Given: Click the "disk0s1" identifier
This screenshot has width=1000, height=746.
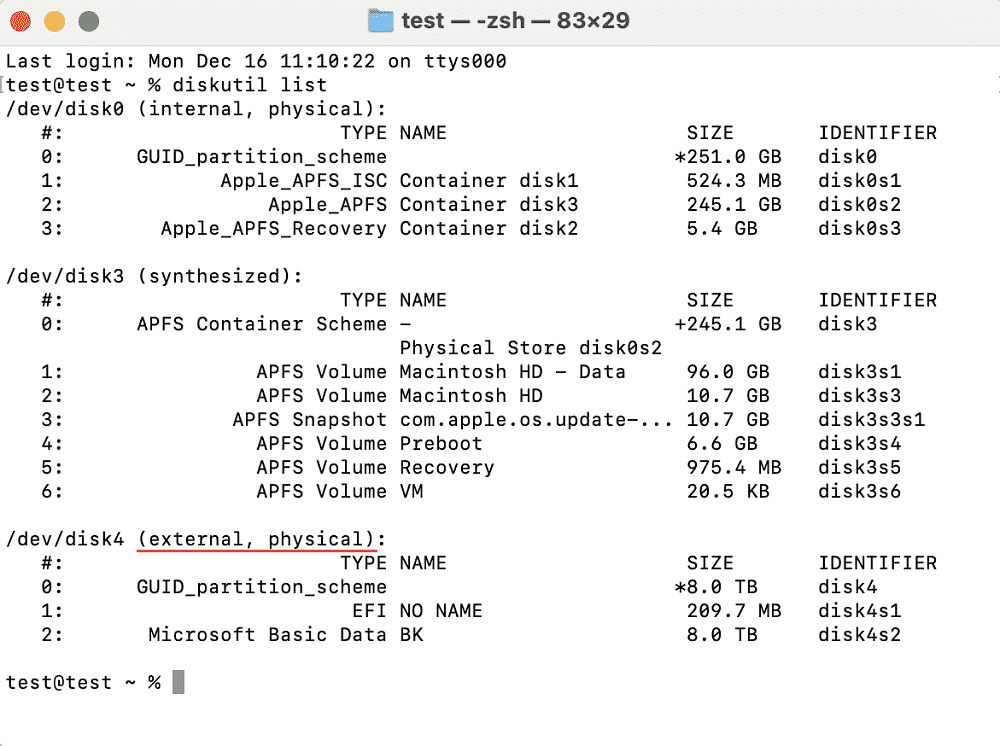Looking at the screenshot, I should tap(860, 180).
